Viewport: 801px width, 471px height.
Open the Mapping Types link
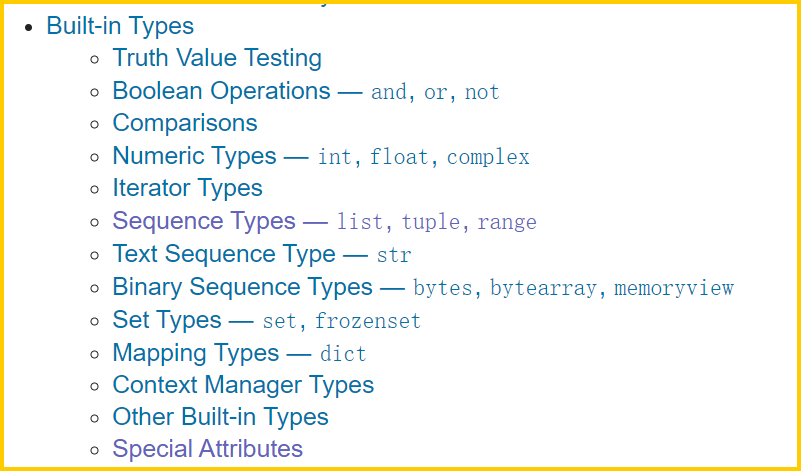240,352
